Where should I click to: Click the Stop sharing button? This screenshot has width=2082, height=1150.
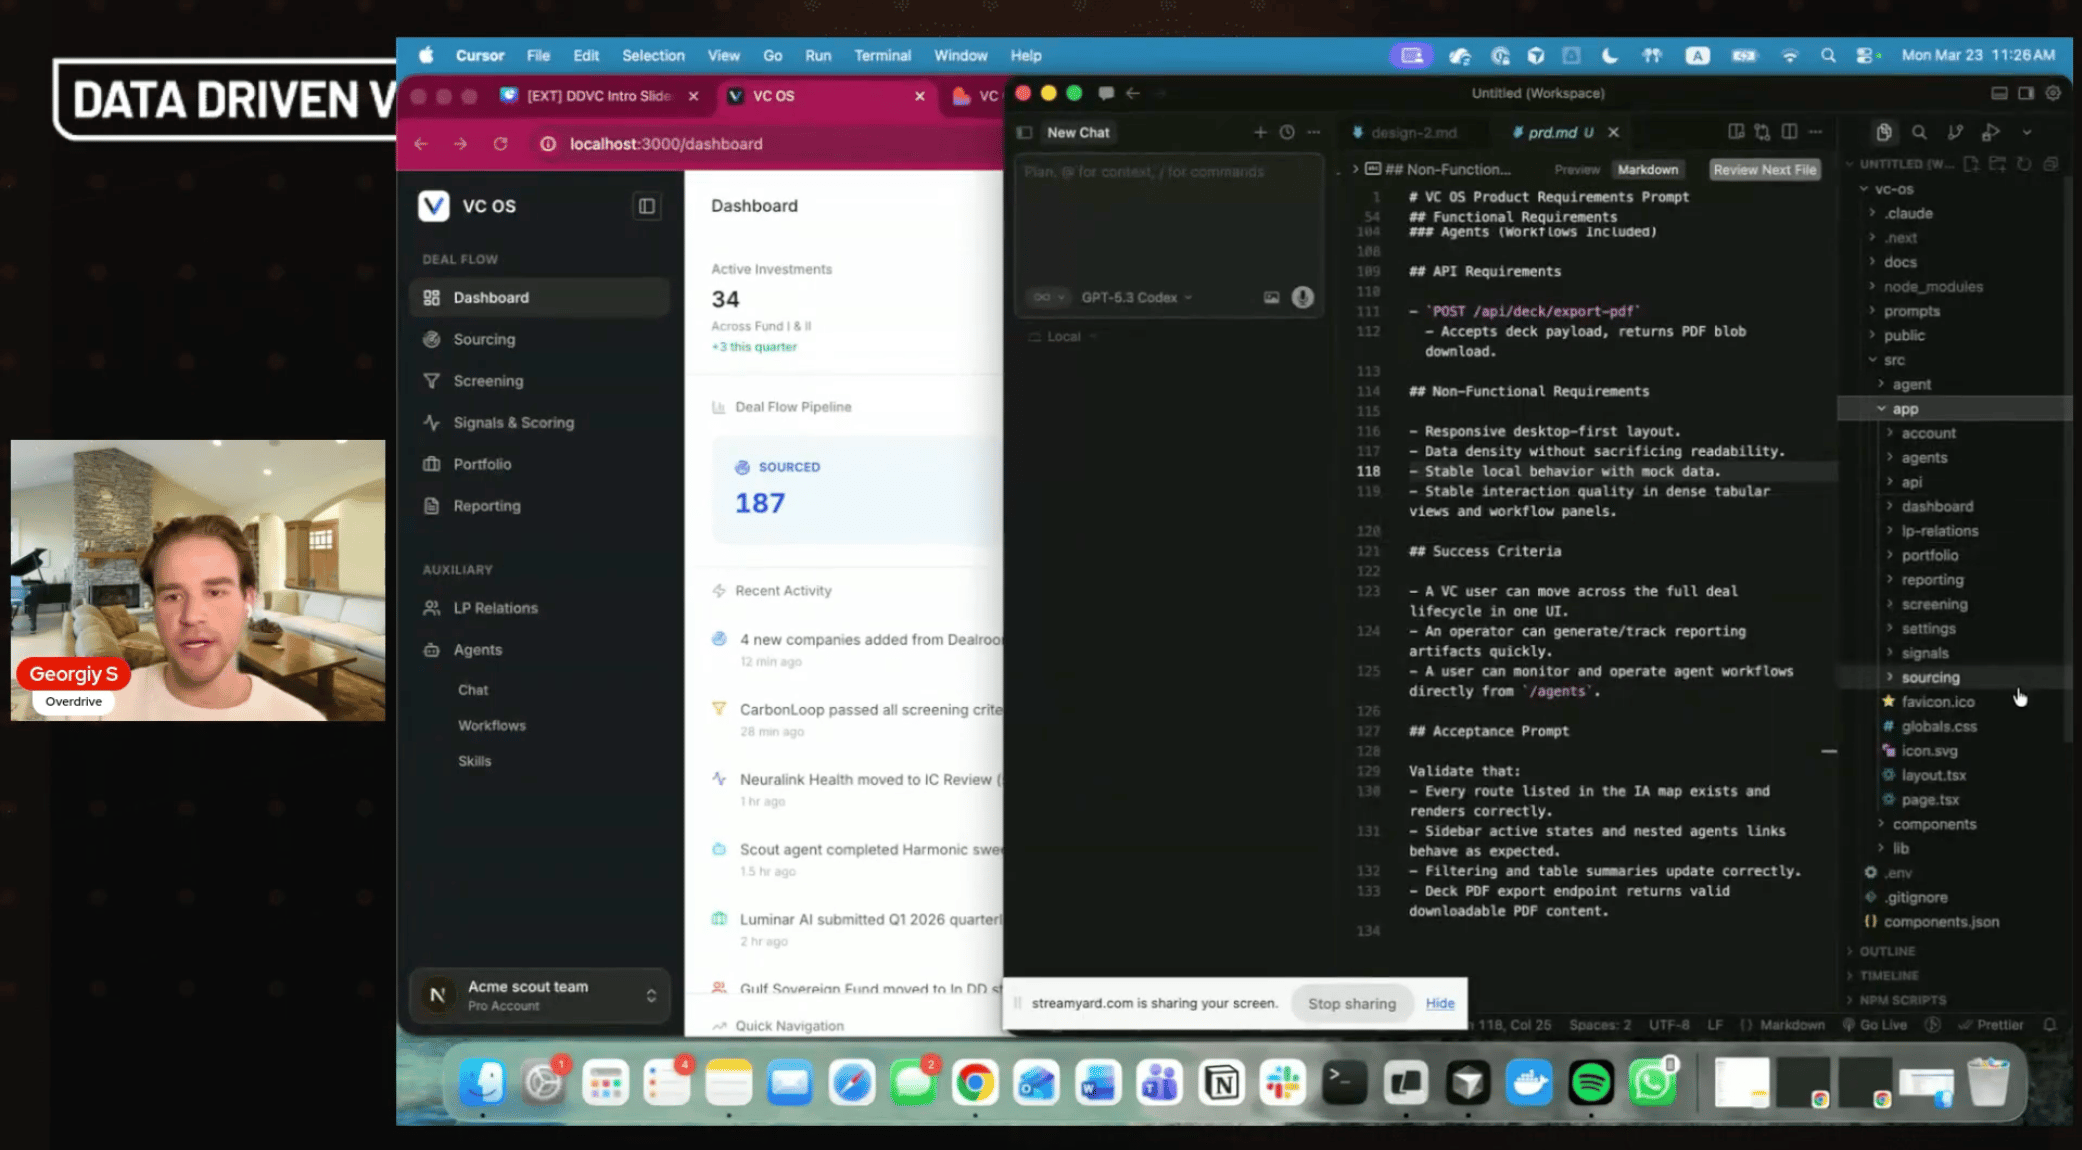(1351, 1003)
